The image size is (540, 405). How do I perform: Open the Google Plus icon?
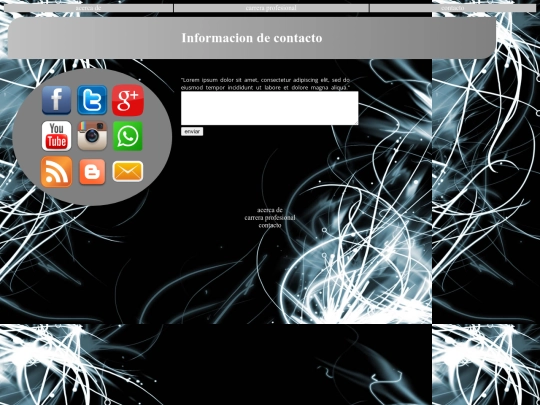[x=128, y=100]
